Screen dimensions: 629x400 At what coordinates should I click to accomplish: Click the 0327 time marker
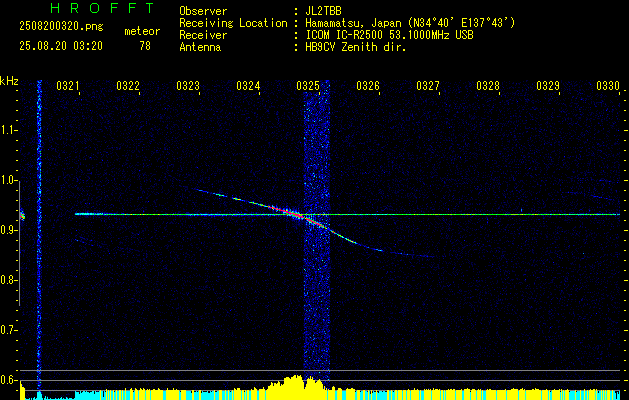(428, 85)
